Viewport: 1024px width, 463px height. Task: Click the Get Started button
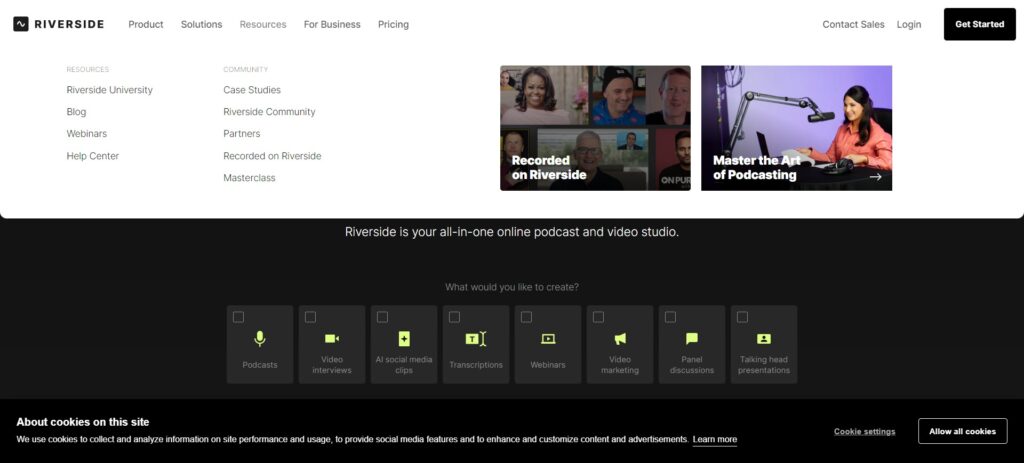[x=980, y=24]
